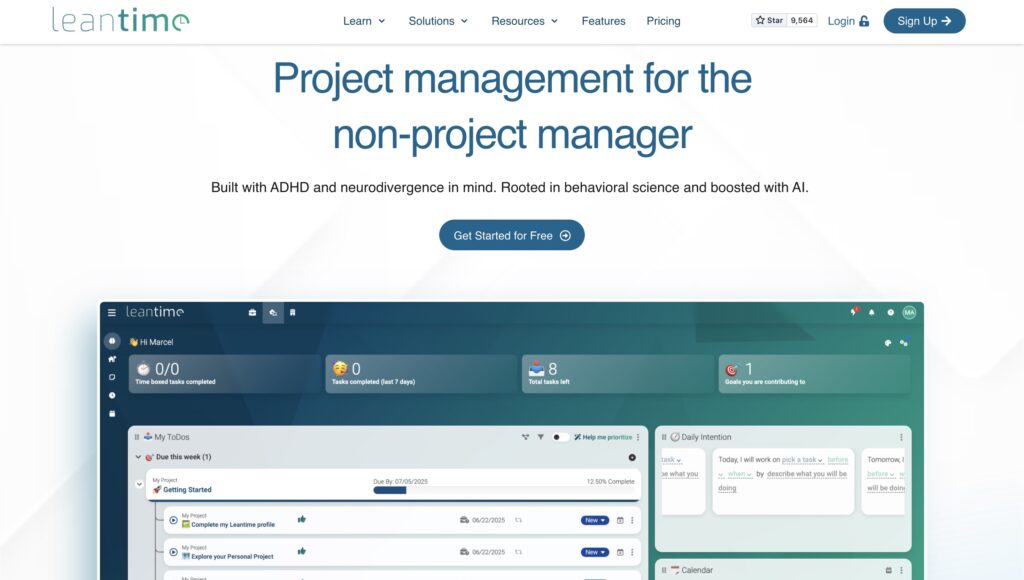Open the sidebar home icon
1024x580 pixels.
(112, 359)
